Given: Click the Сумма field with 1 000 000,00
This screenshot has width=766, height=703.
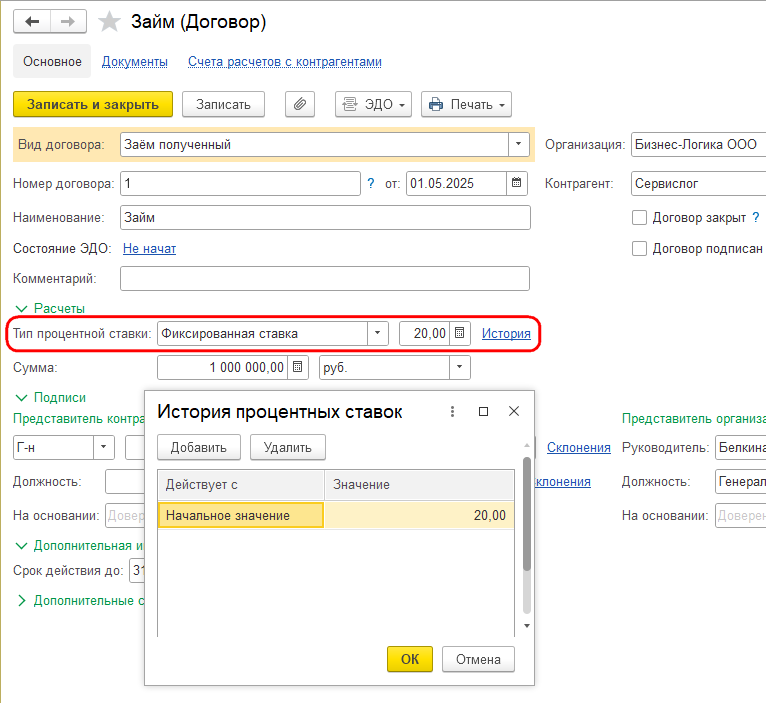Looking at the screenshot, I should [x=223, y=367].
